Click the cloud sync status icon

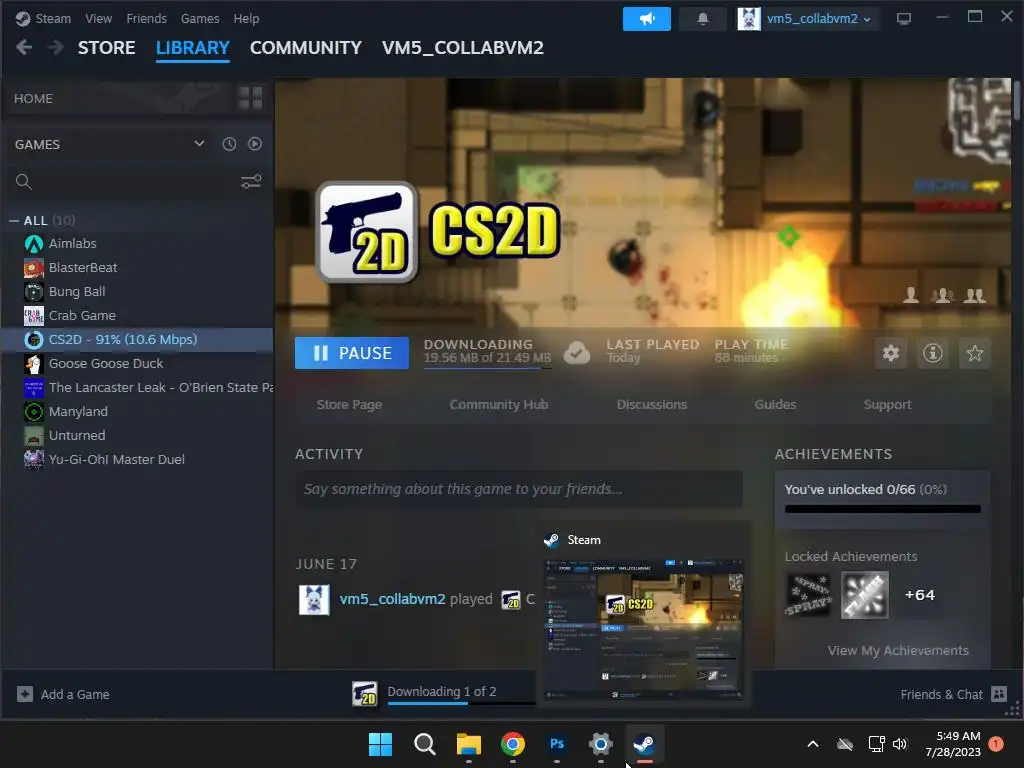tap(577, 353)
